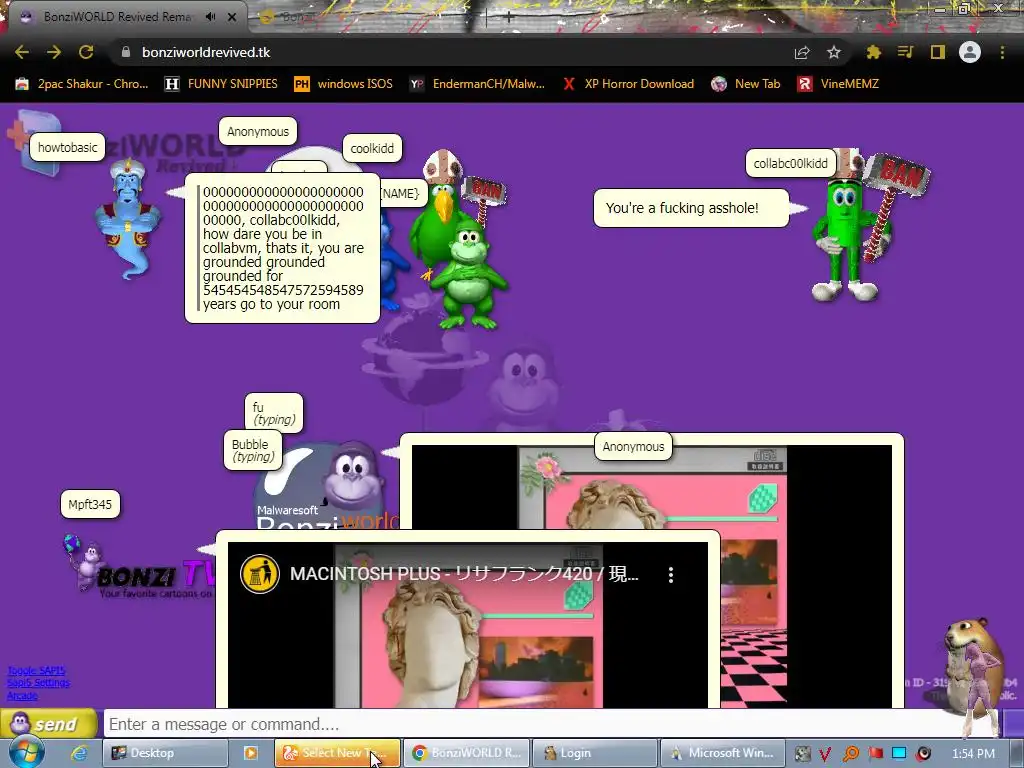Open the media player taskbar icon
Image resolution: width=1024 pixels, height=768 pixels.
click(x=251, y=753)
